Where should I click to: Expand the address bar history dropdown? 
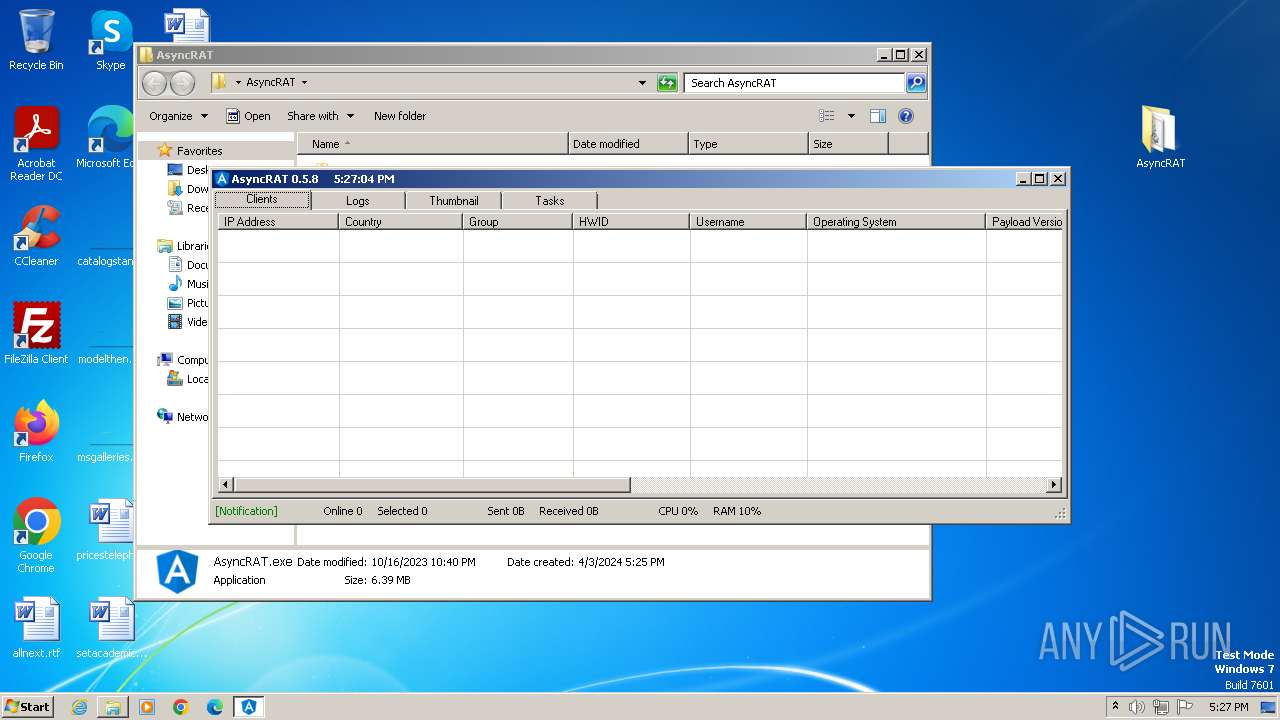point(642,83)
